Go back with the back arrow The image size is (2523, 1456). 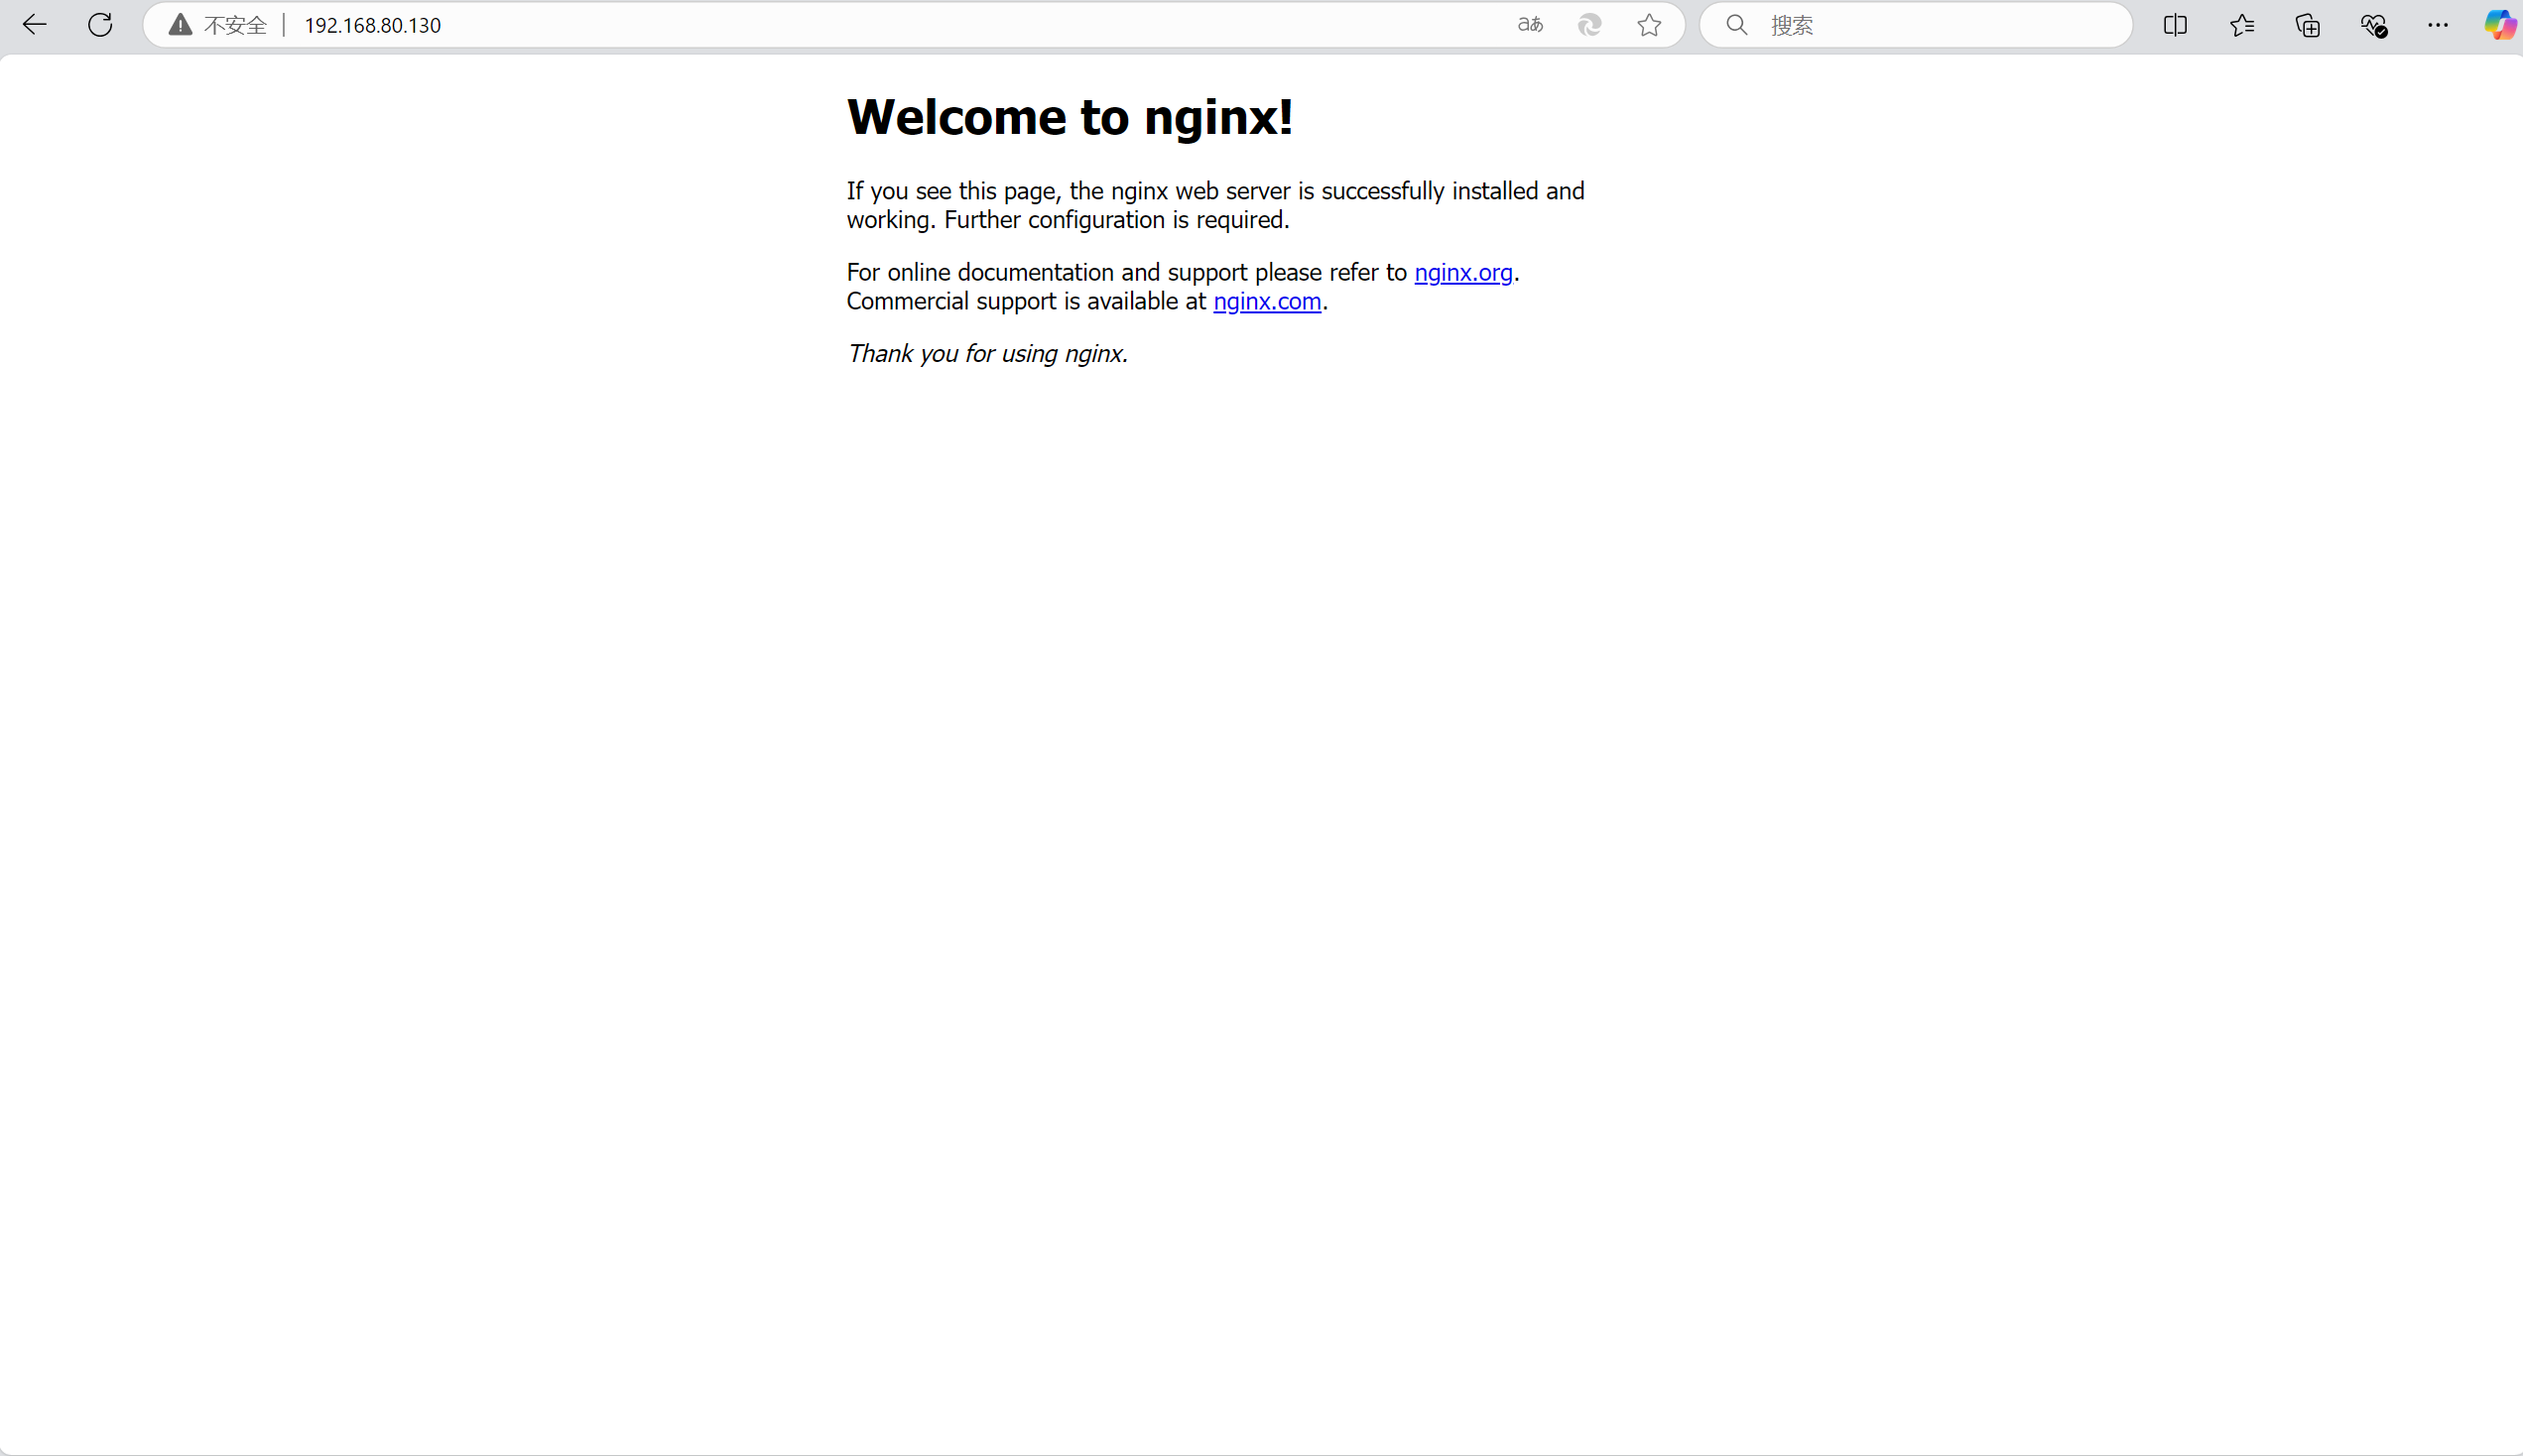tap(34, 25)
